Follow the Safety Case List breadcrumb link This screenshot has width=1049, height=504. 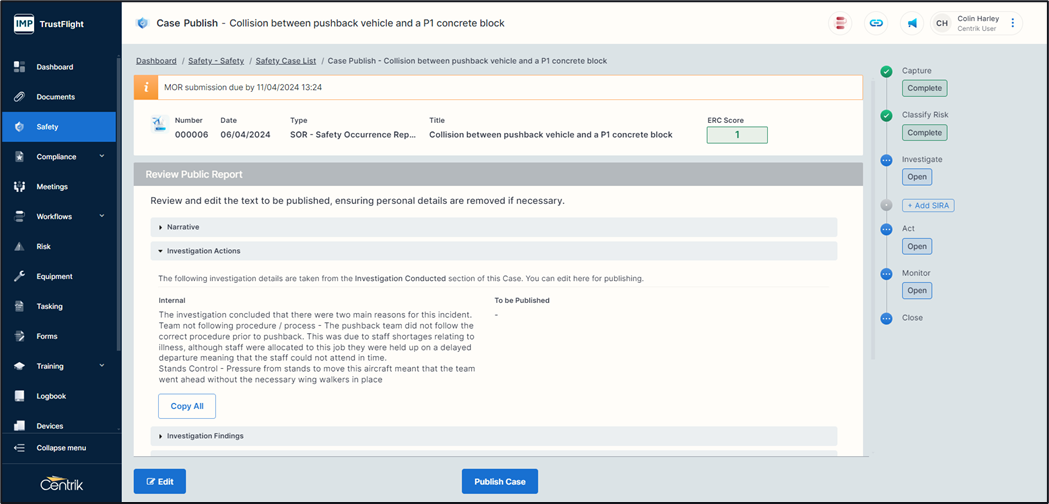[284, 61]
